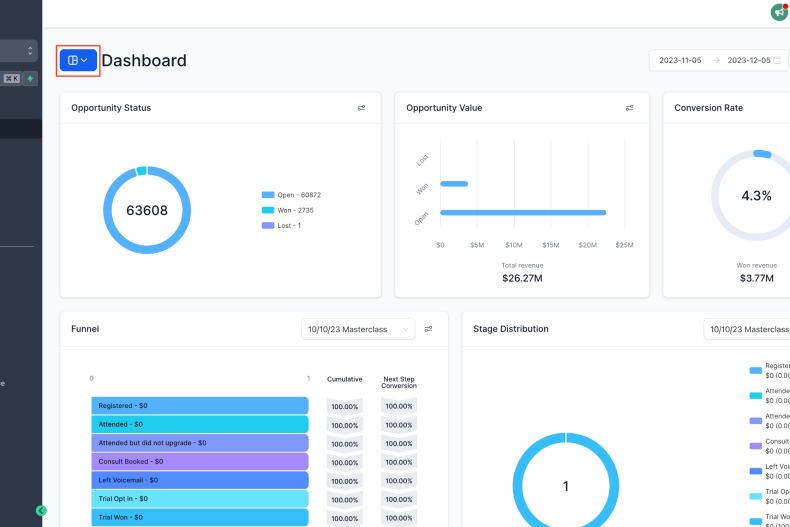
Task: Click the ⌘K search shortcut badge
Action: (11, 78)
